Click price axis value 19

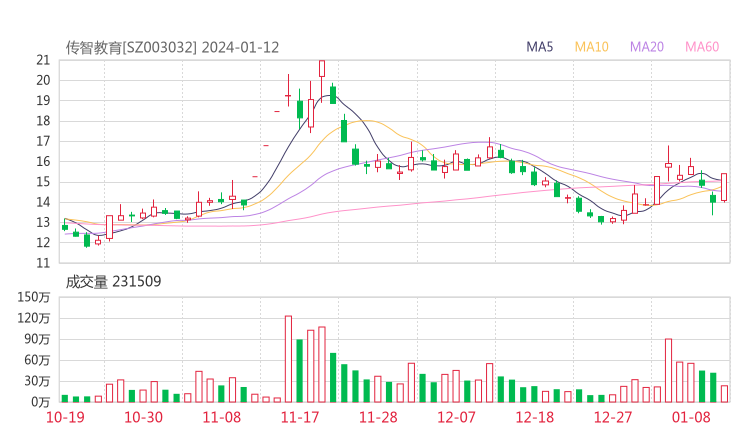pos(43,101)
